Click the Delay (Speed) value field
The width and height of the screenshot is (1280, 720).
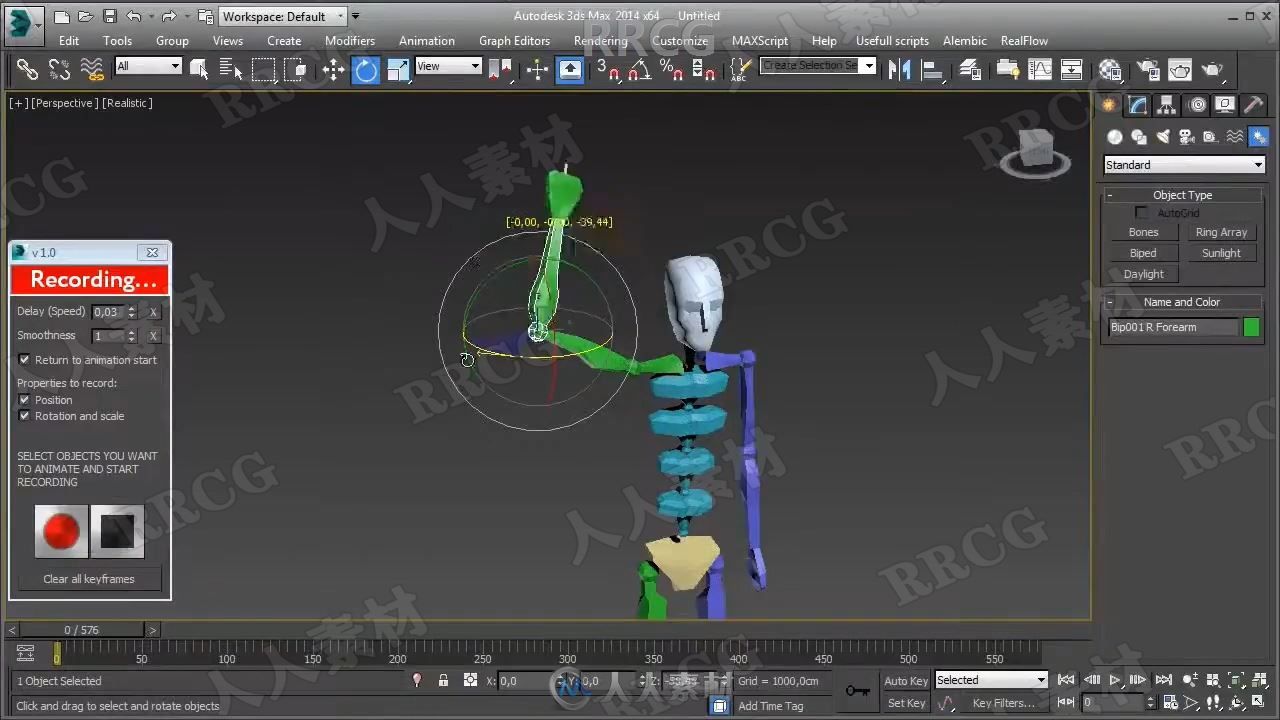[x=108, y=312]
